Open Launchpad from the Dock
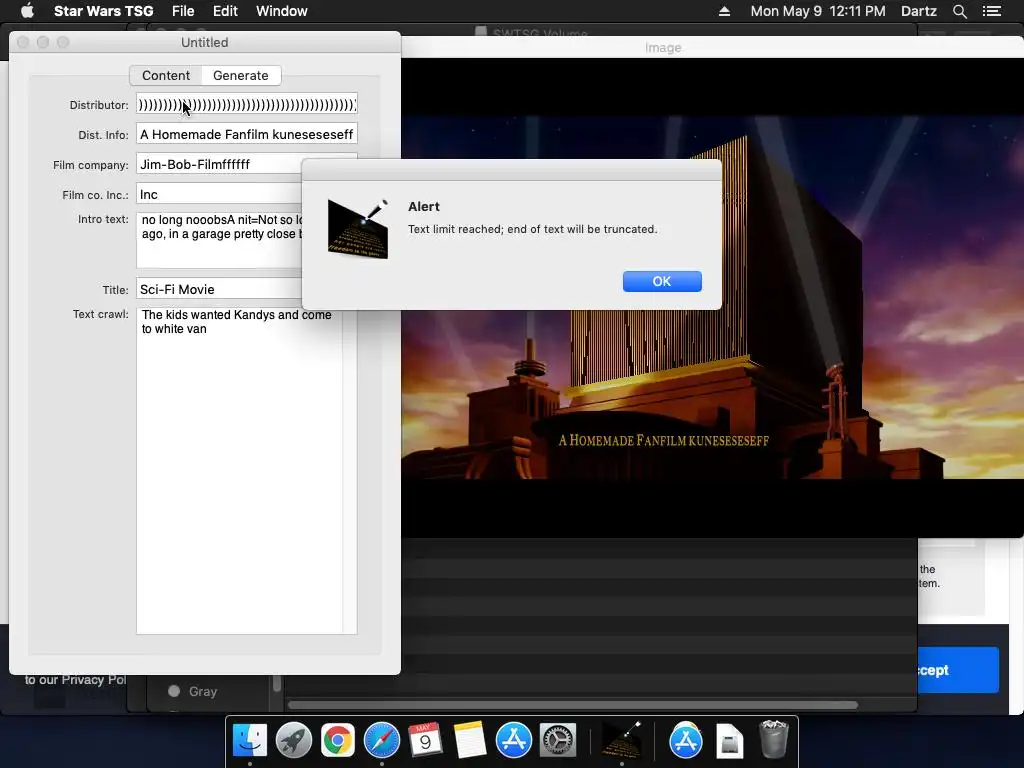 (294, 741)
